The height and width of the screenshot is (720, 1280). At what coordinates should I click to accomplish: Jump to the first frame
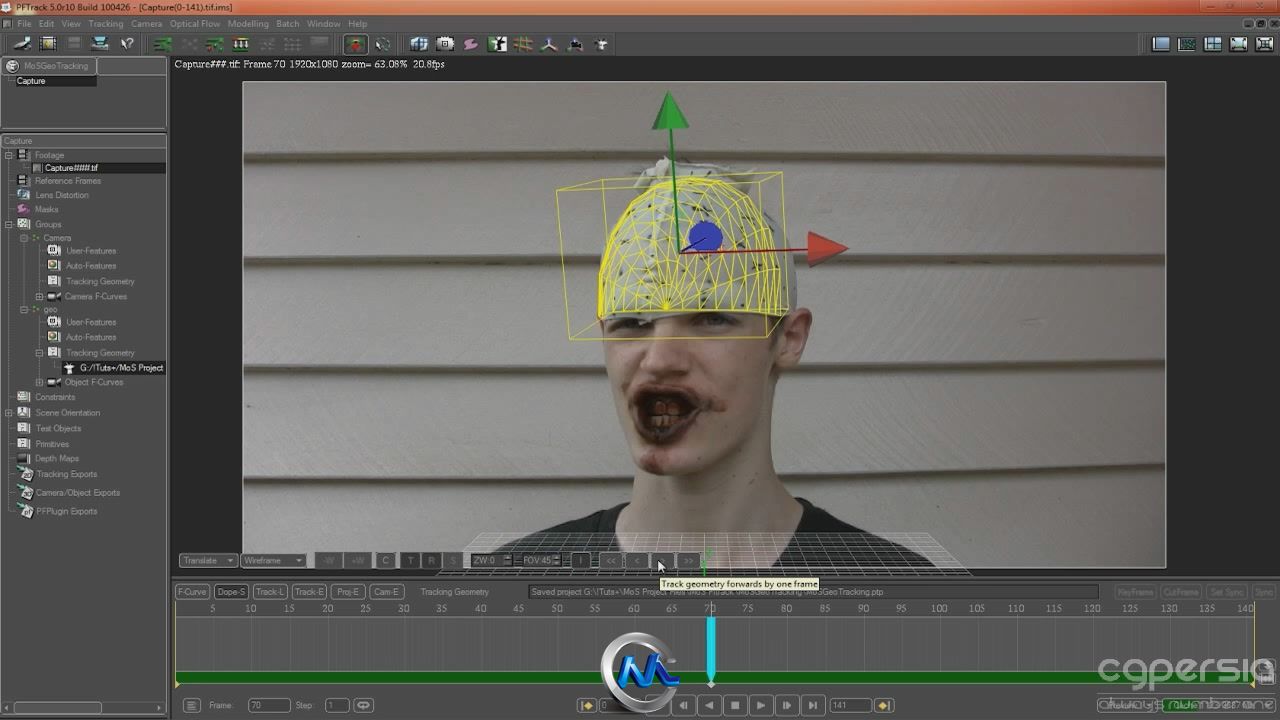tap(658, 705)
